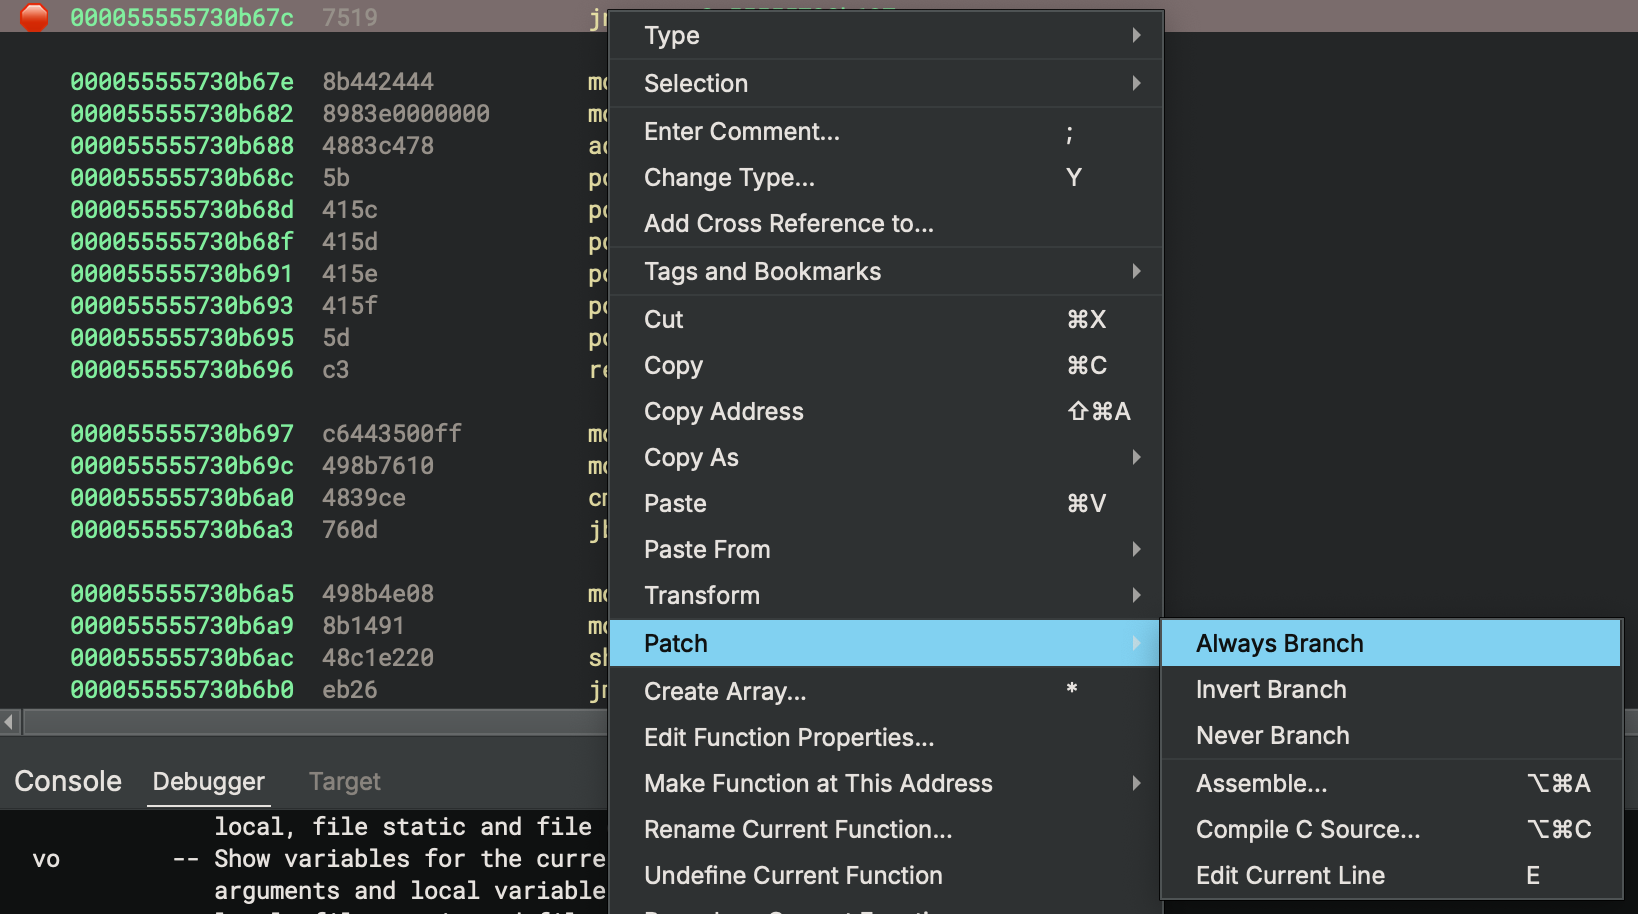This screenshot has height=914, width=1638.
Task: Select address 000055555730b67e line
Action: click(x=182, y=82)
